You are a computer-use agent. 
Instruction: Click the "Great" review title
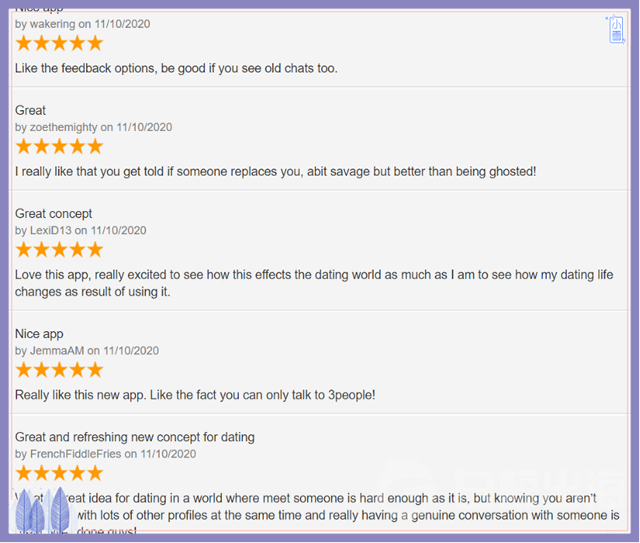pos(30,110)
